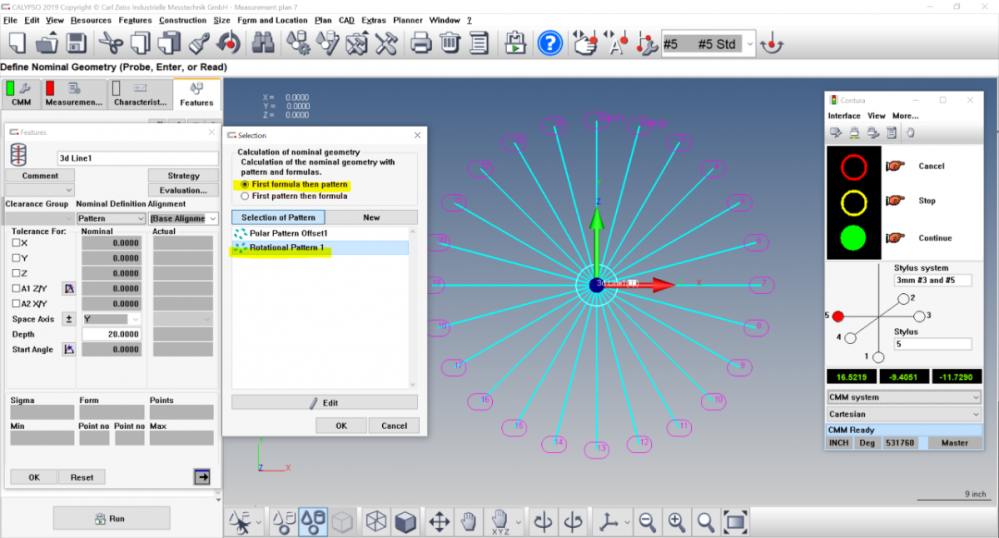Click the blue arrow button in Features panel

point(202,477)
